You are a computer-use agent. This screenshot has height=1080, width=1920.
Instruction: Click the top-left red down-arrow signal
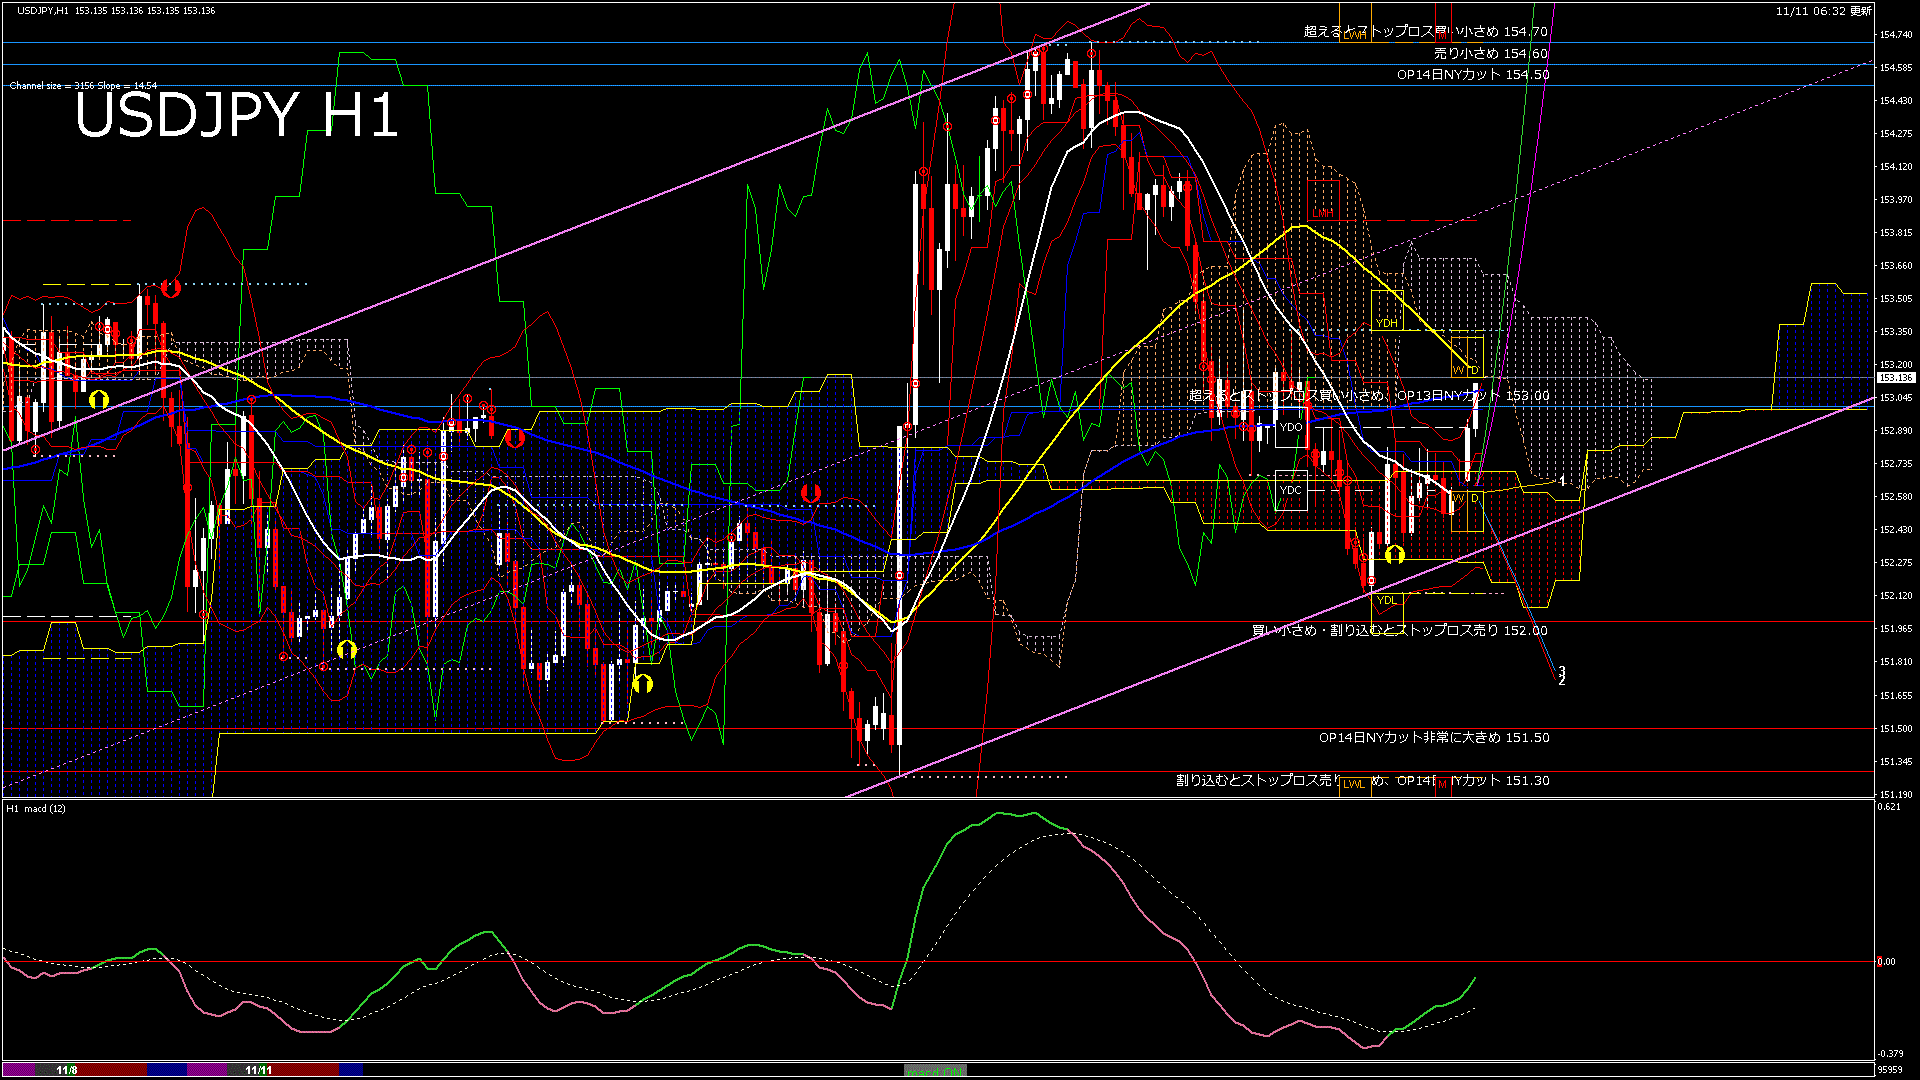point(170,288)
